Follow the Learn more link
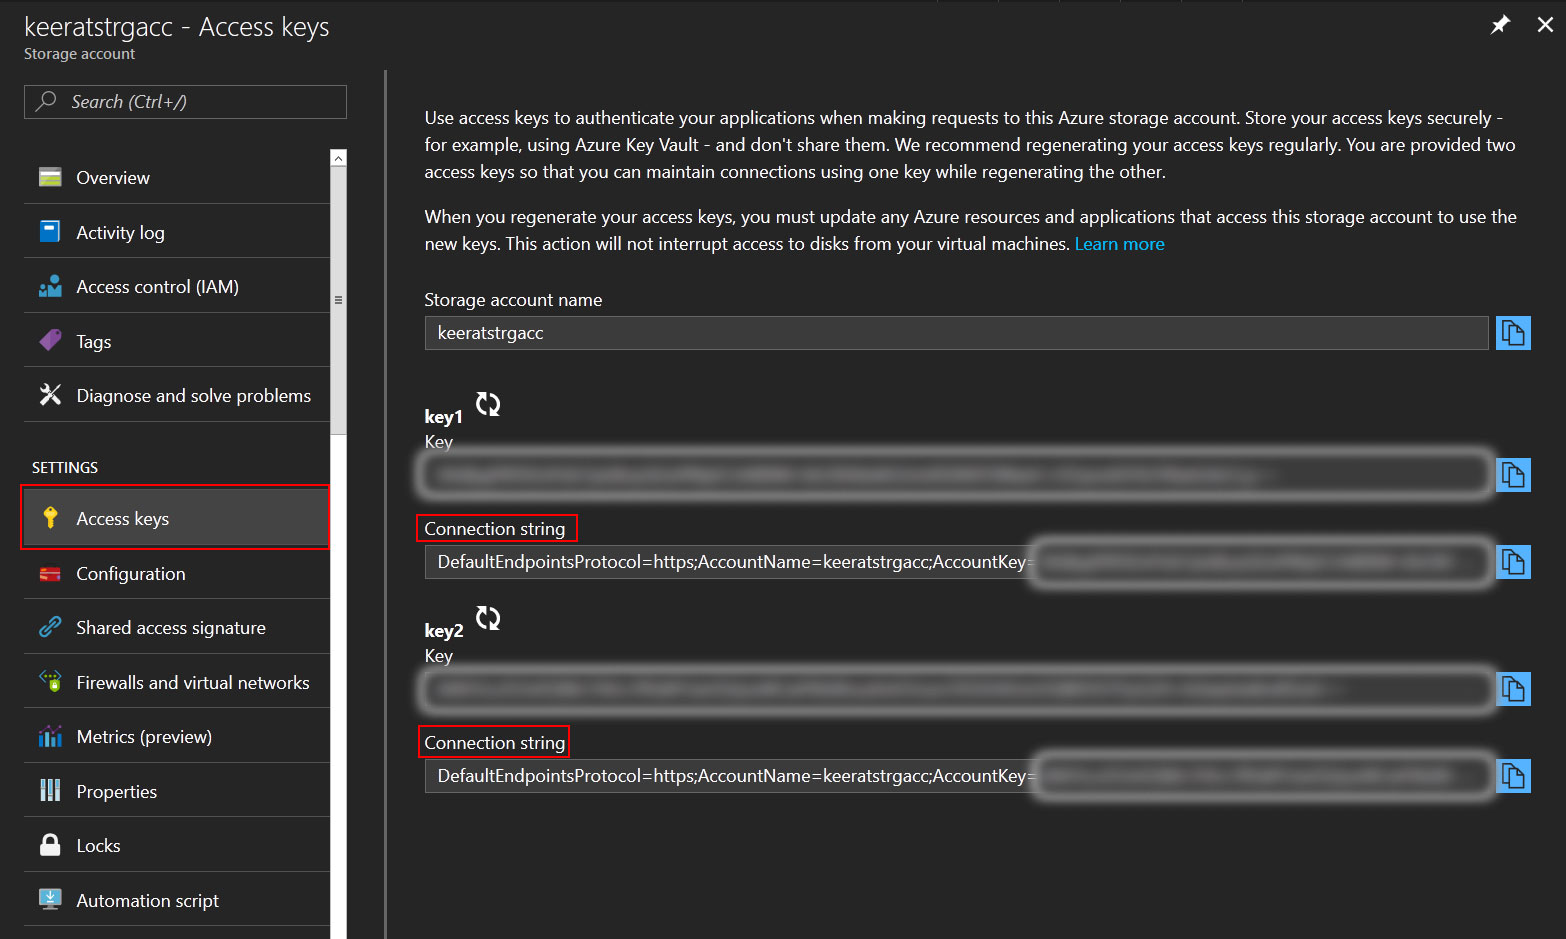1566x939 pixels. 1119,244
